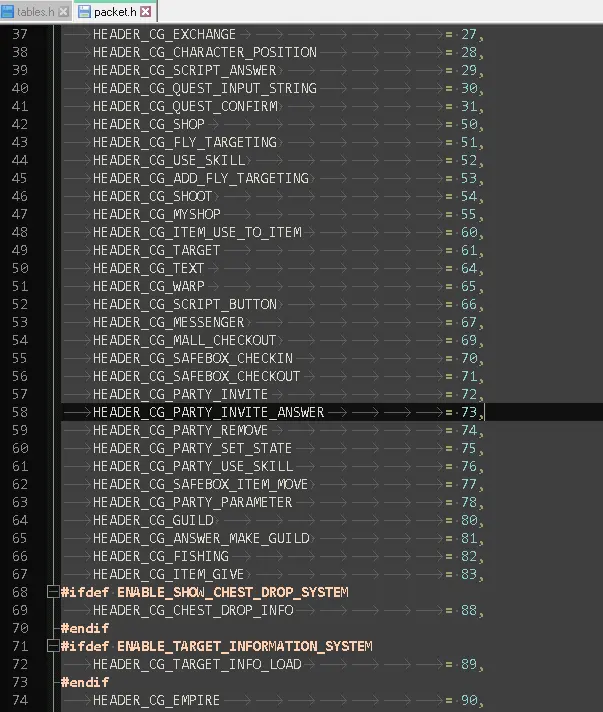Screen dimensions: 603x712
Task: Click line number 37 in the margin
Action: pyautogui.click(x=20, y=34)
